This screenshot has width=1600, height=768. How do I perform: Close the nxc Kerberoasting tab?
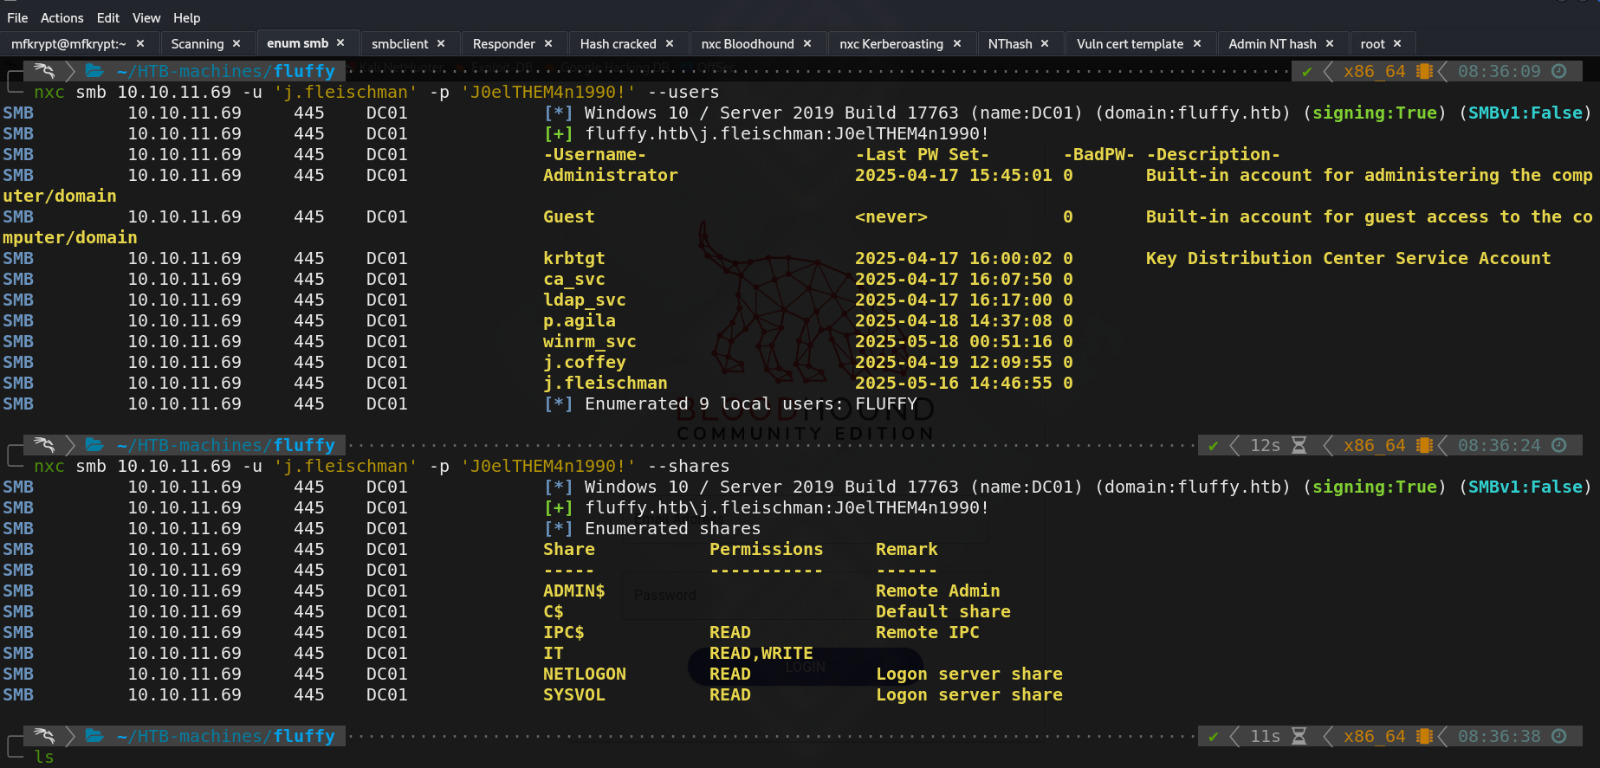tap(957, 44)
